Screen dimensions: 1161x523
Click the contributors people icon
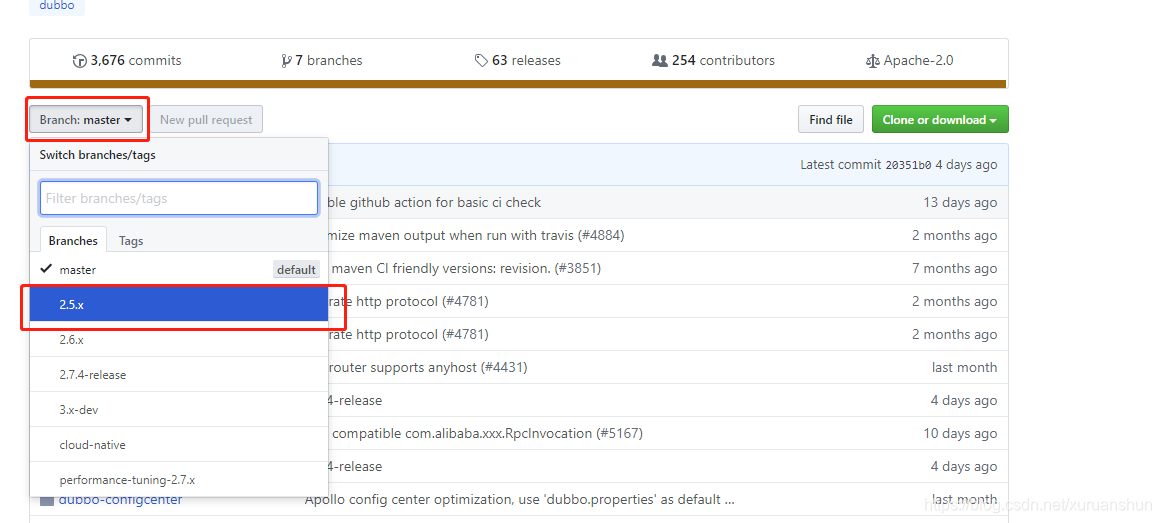[660, 61]
